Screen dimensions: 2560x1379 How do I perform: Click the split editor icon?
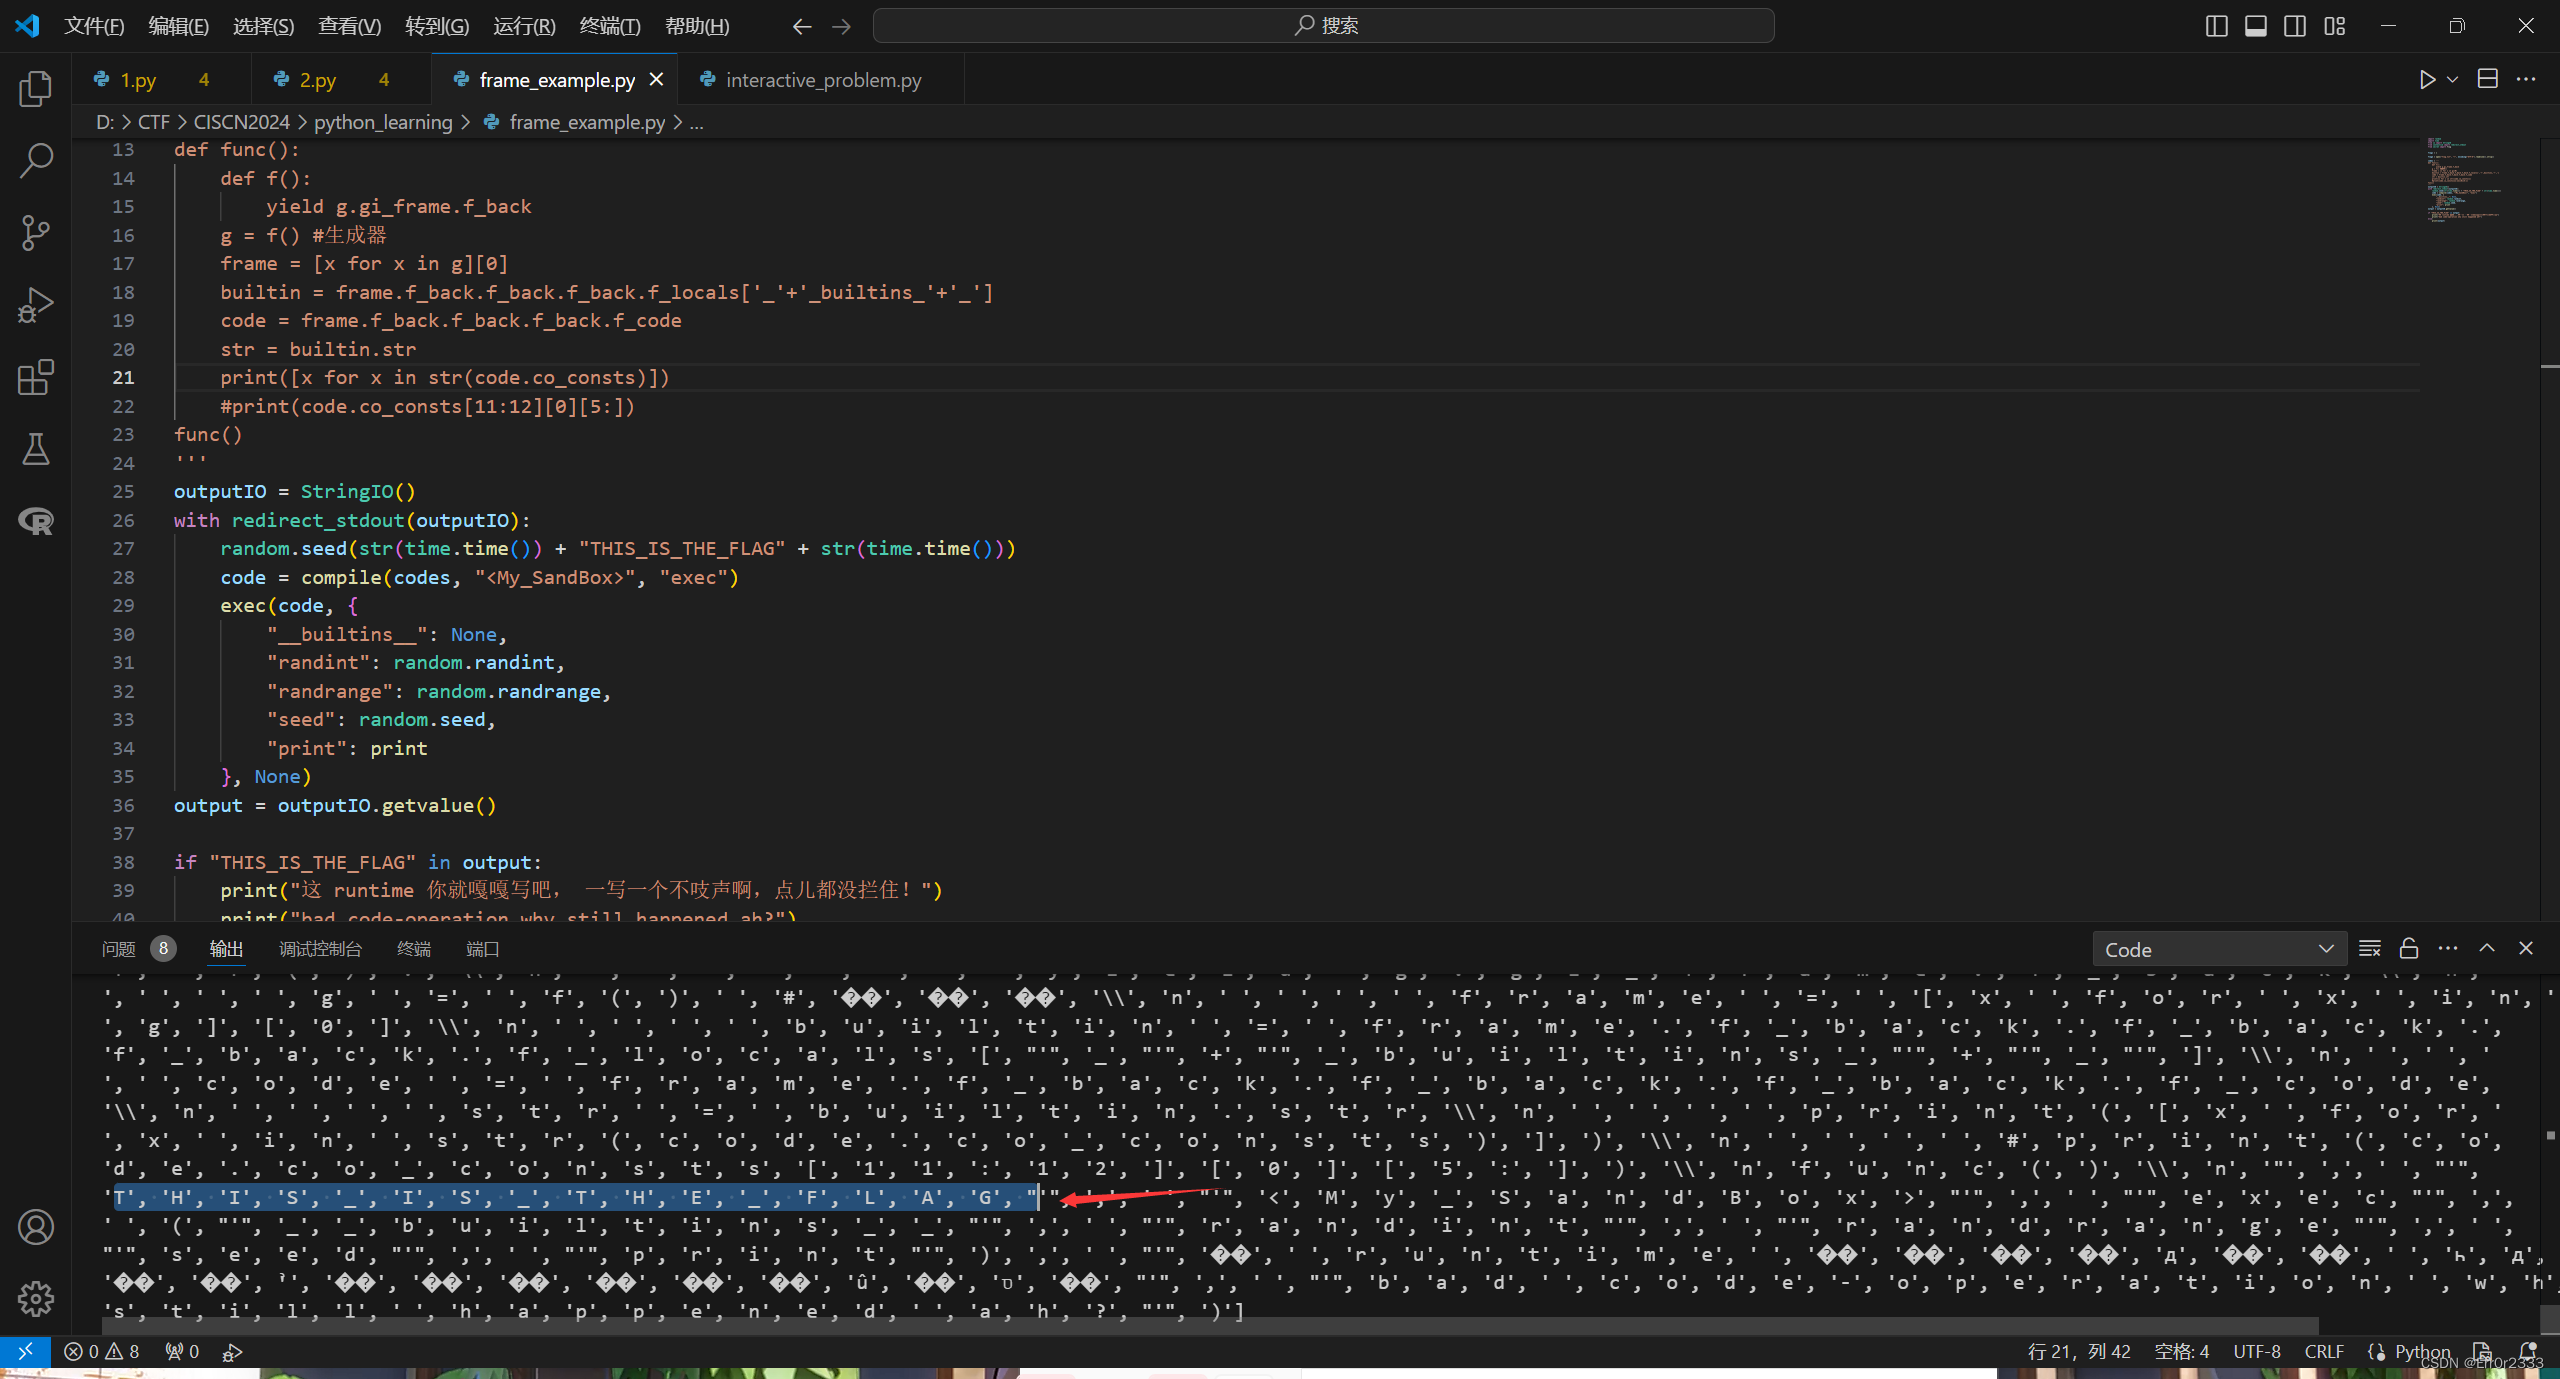2488,80
